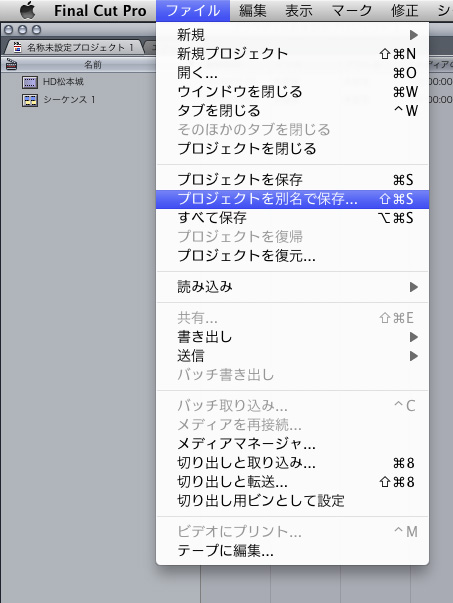Open the 送信 submenu
The height and width of the screenshot is (603, 453).
292,356
